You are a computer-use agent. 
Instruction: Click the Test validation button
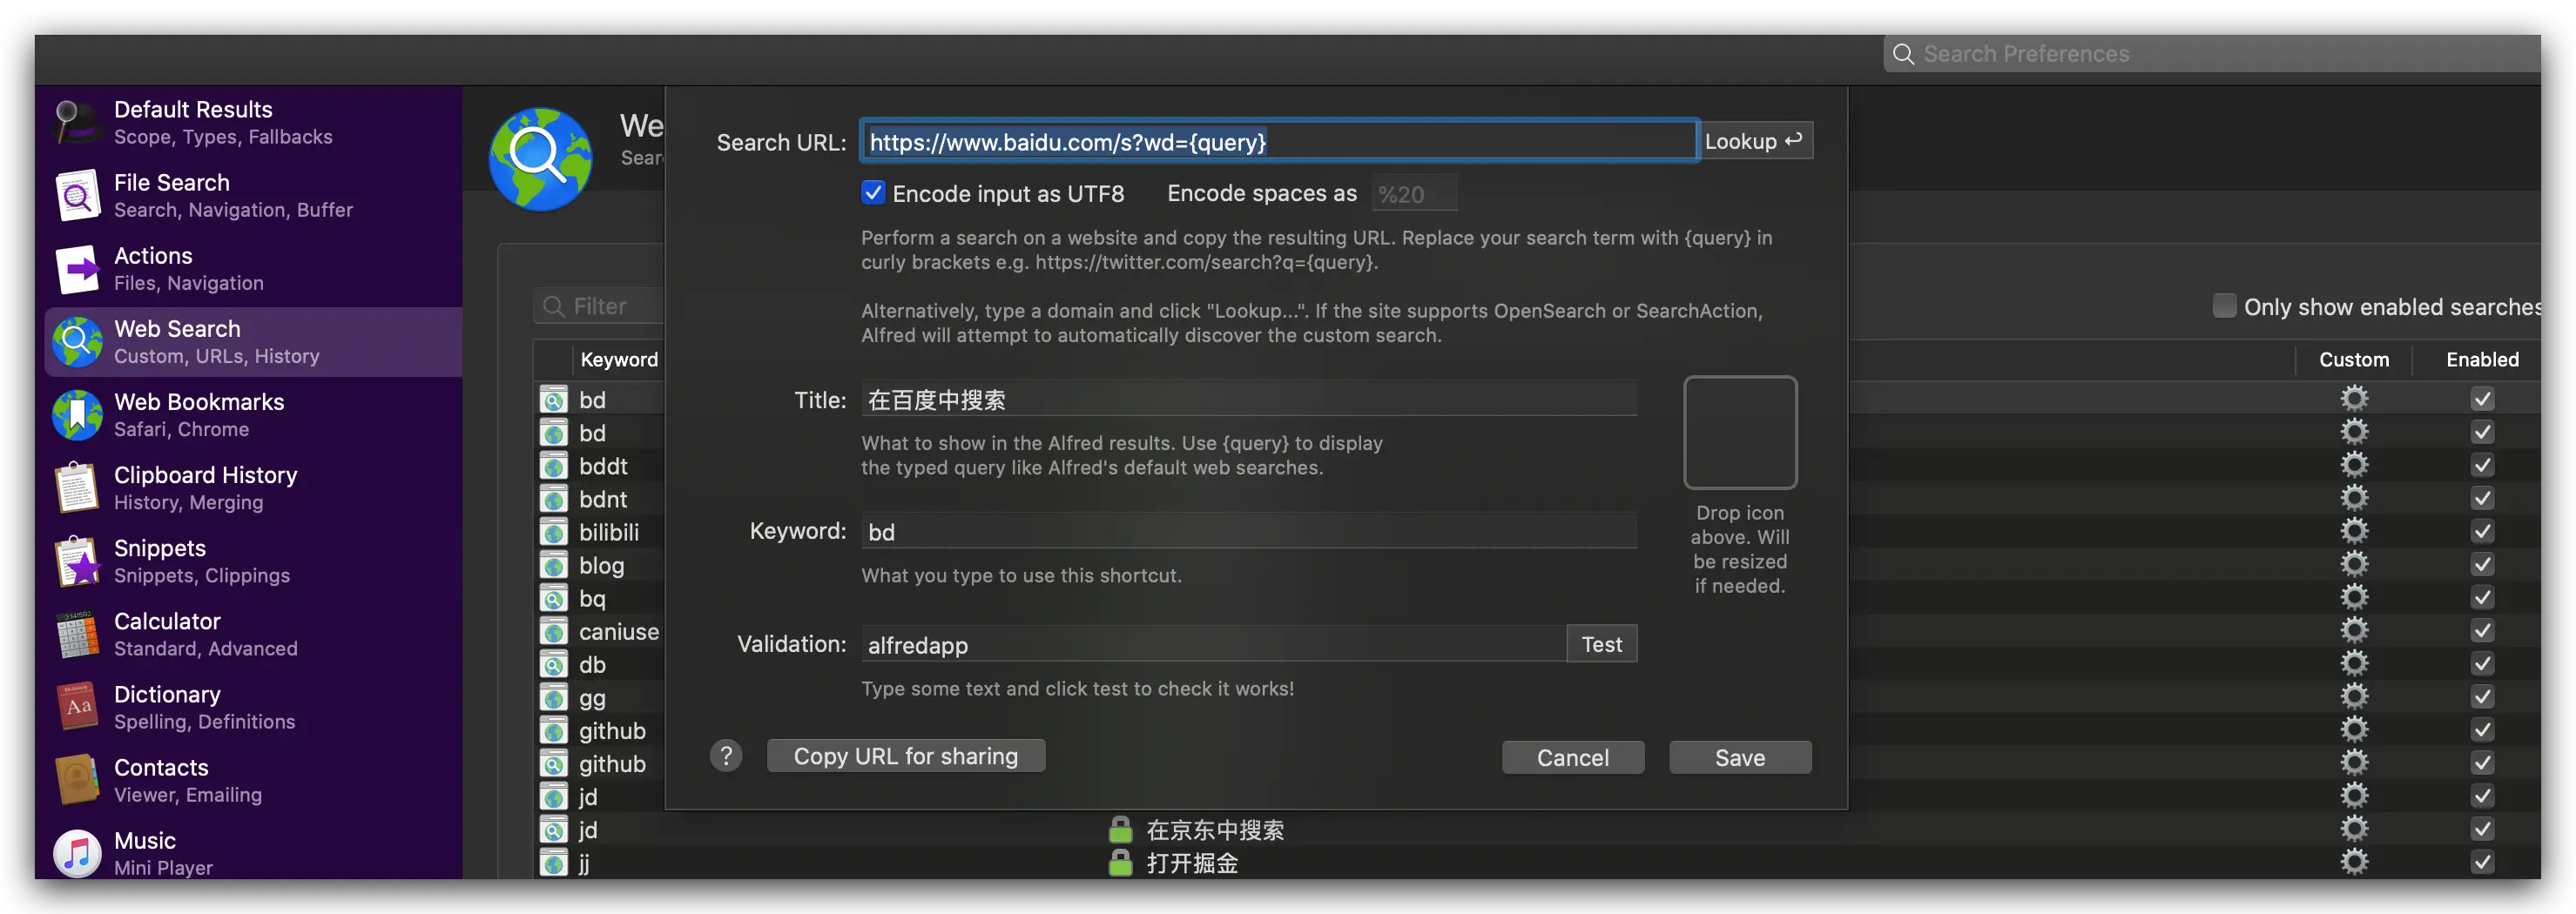point(1601,644)
